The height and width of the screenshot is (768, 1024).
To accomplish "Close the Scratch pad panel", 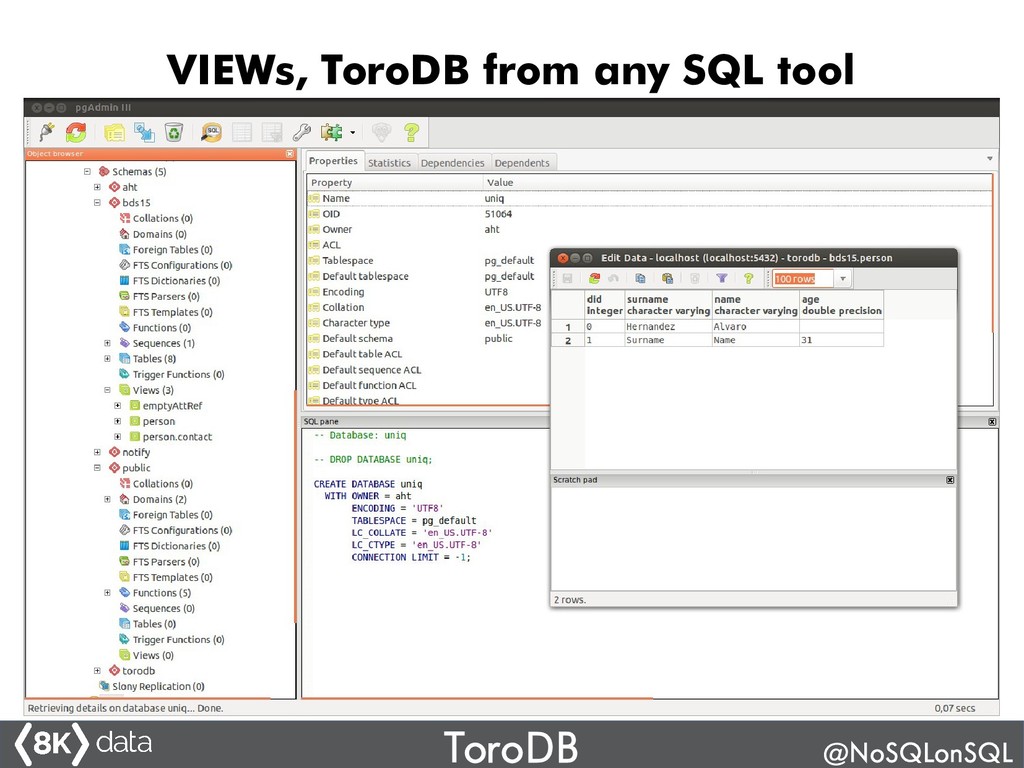I will coord(950,480).
